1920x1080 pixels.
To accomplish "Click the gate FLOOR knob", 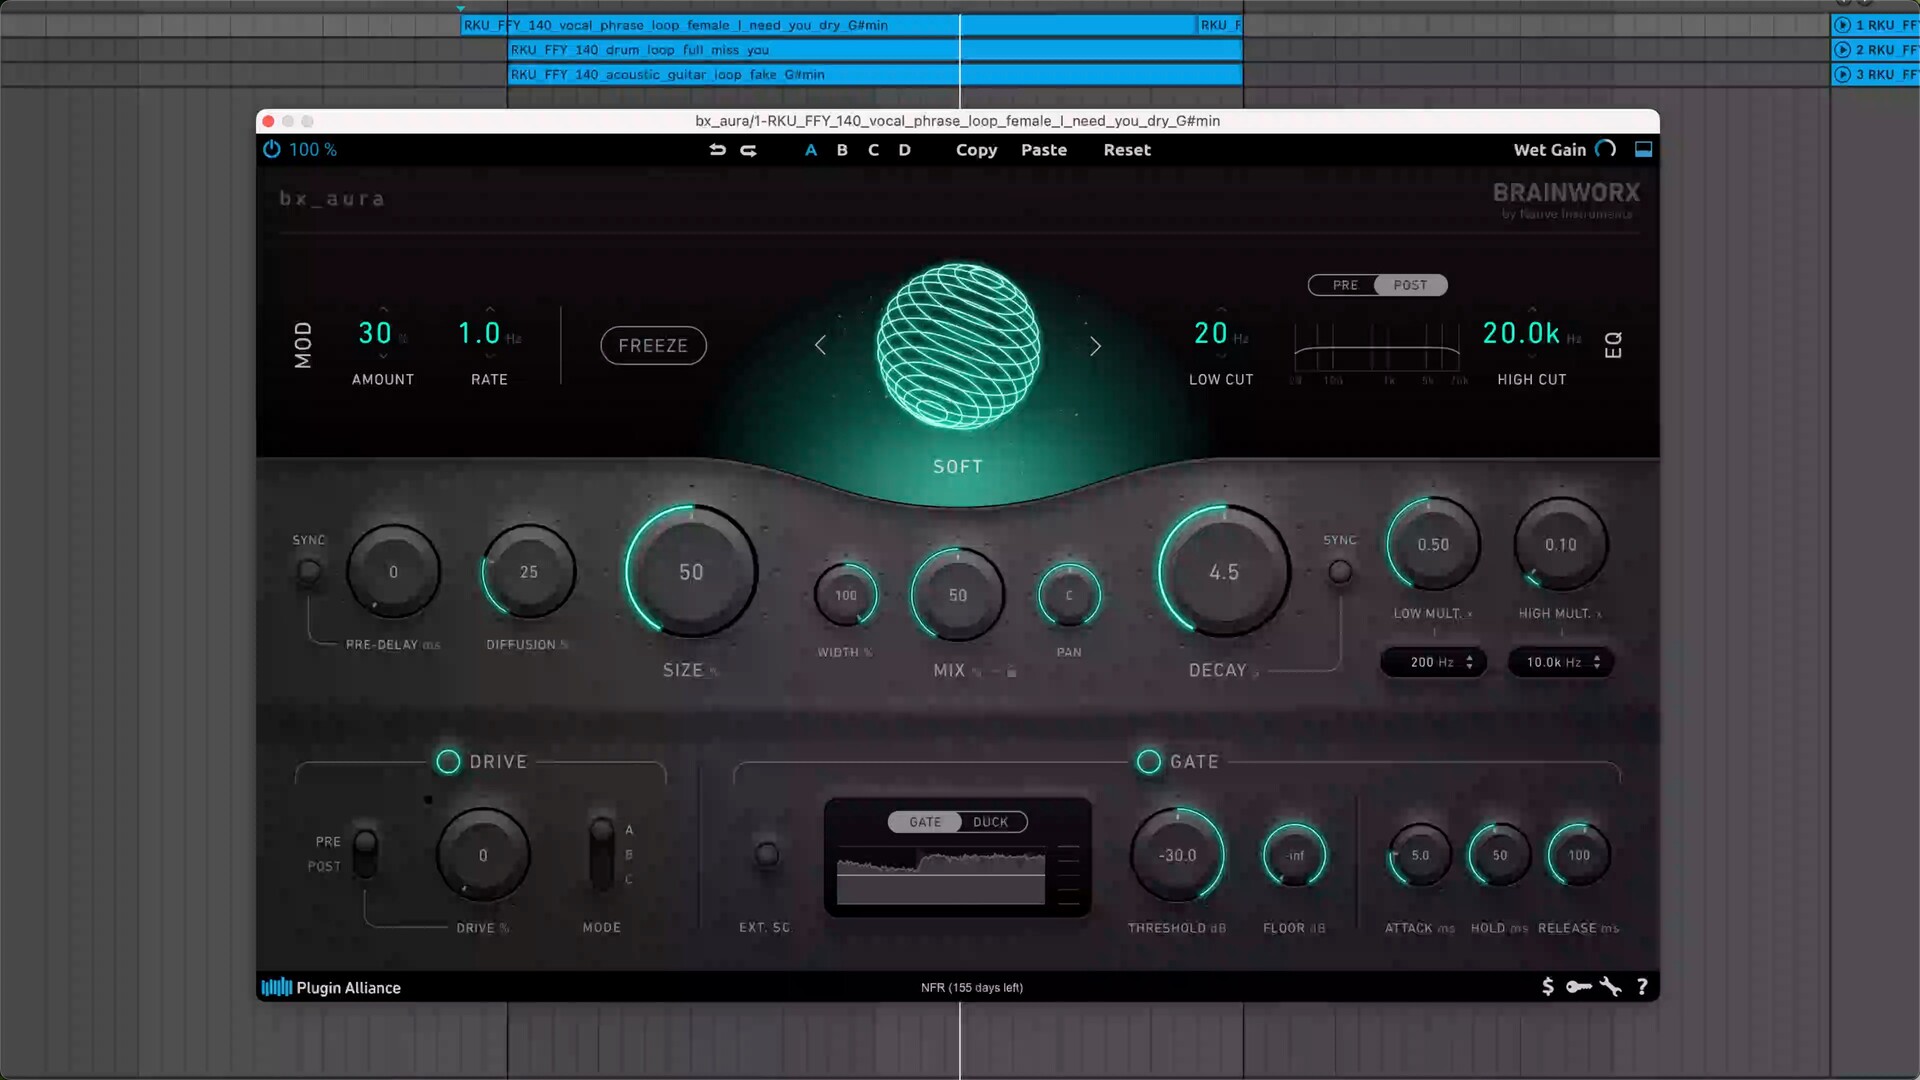I will click(1295, 855).
